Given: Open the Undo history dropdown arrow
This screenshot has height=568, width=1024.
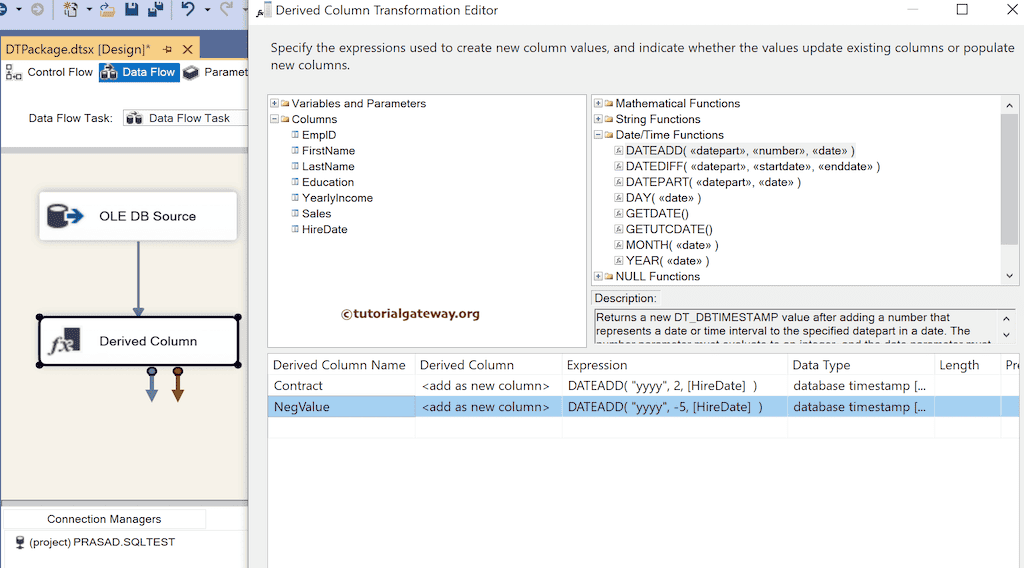Looking at the screenshot, I should point(208,10).
